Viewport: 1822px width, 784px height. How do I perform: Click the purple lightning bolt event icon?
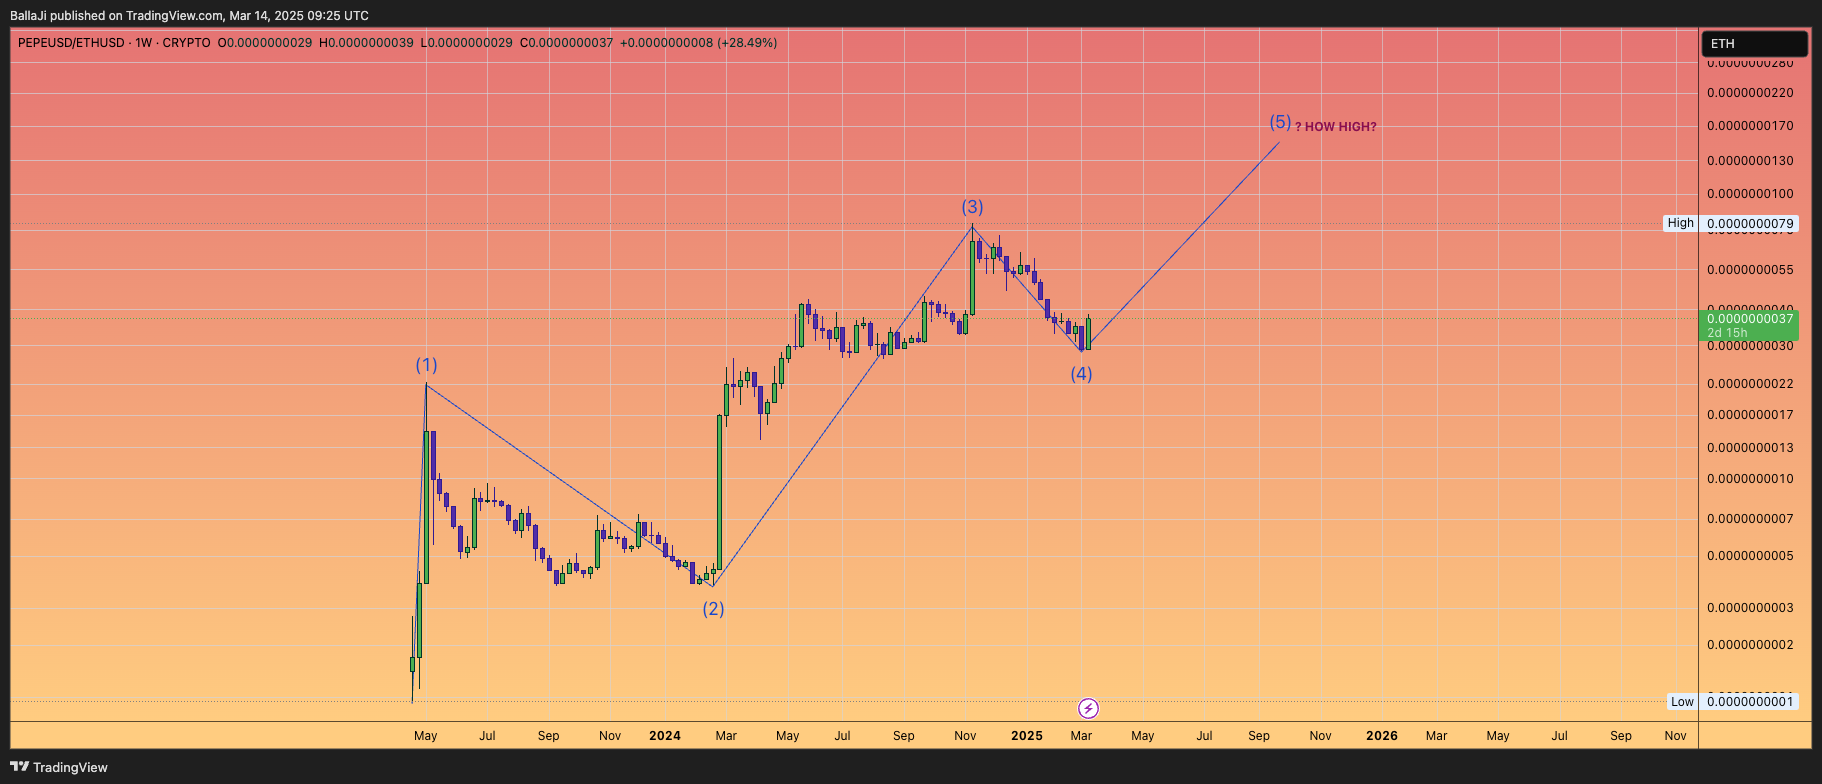pyautogui.click(x=1088, y=709)
